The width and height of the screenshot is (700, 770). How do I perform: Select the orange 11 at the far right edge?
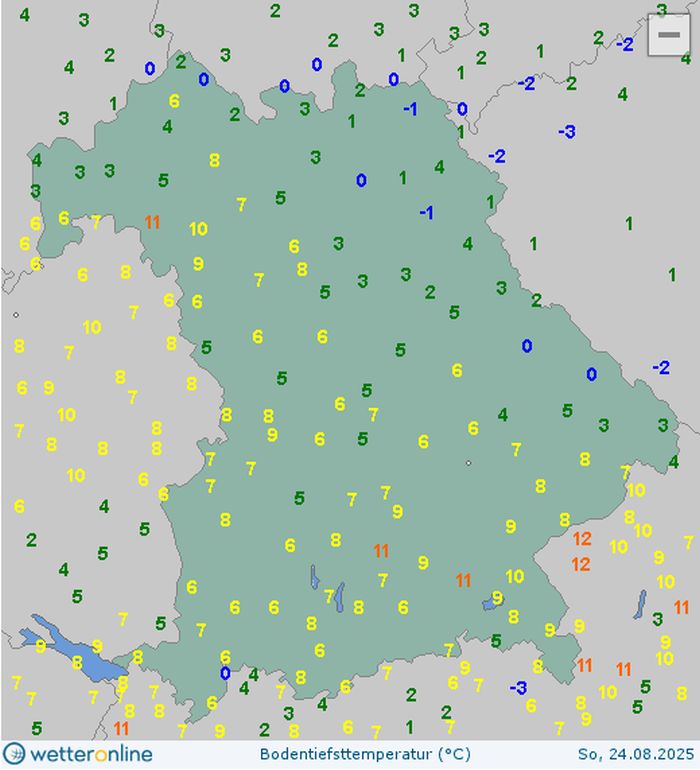point(681,607)
